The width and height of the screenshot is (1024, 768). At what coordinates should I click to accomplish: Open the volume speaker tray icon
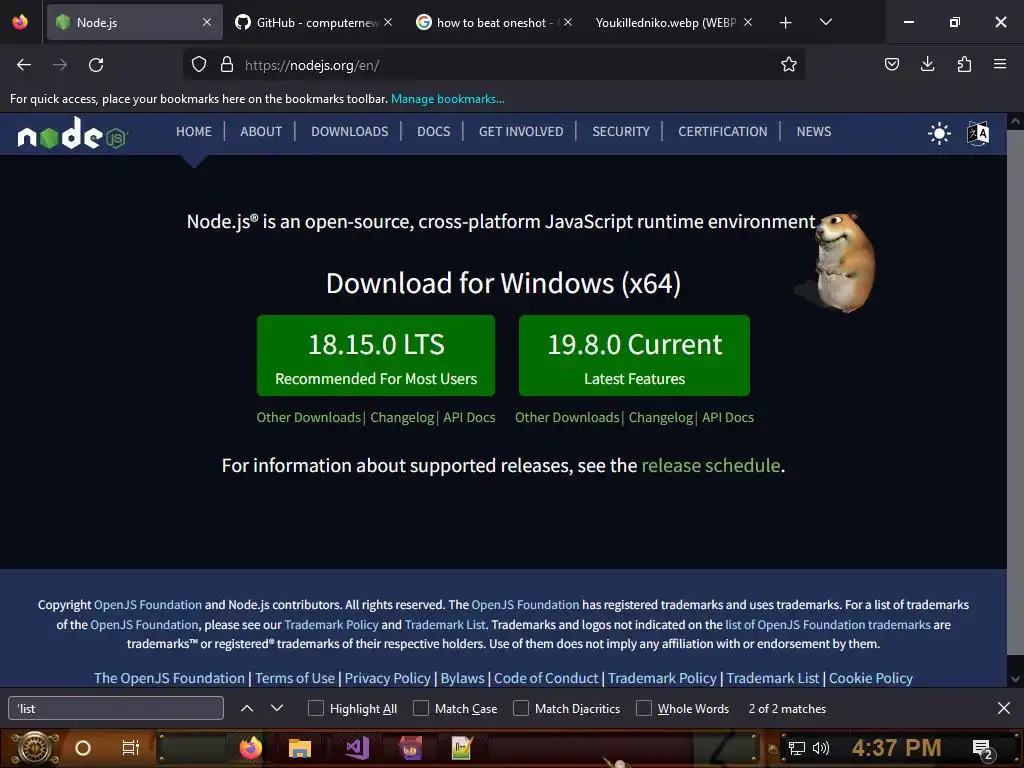pos(821,748)
